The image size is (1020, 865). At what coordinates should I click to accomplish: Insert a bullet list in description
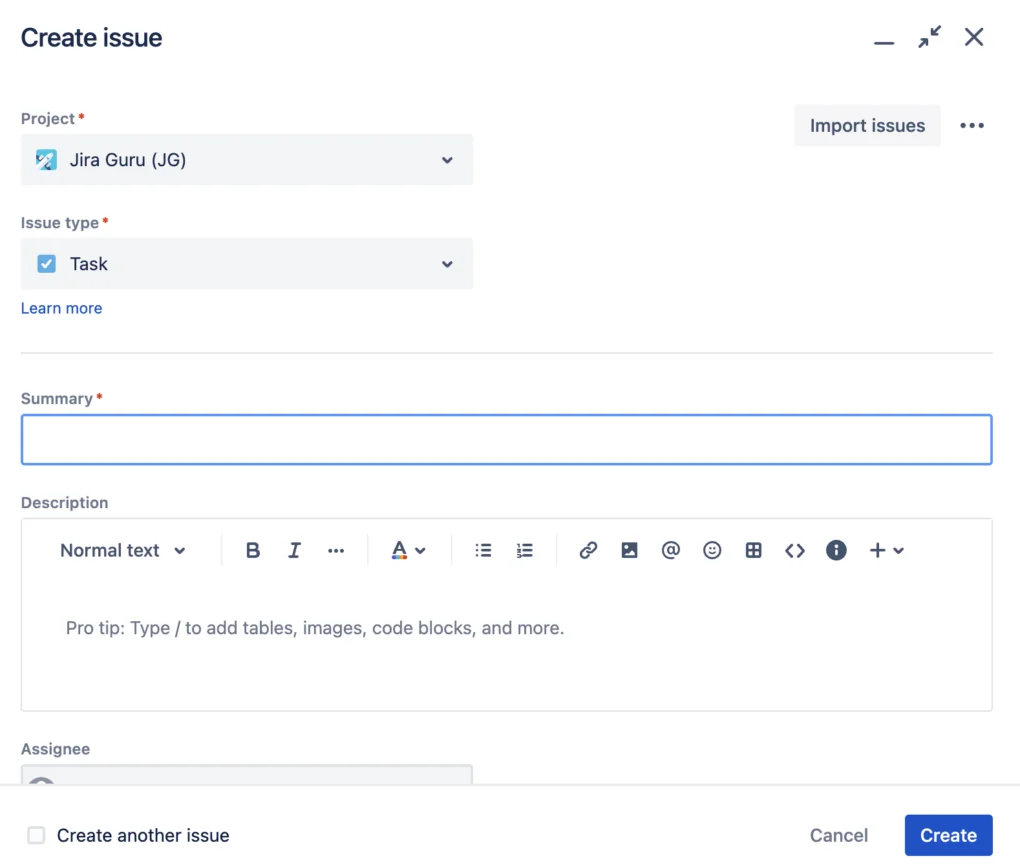pos(483,550)
